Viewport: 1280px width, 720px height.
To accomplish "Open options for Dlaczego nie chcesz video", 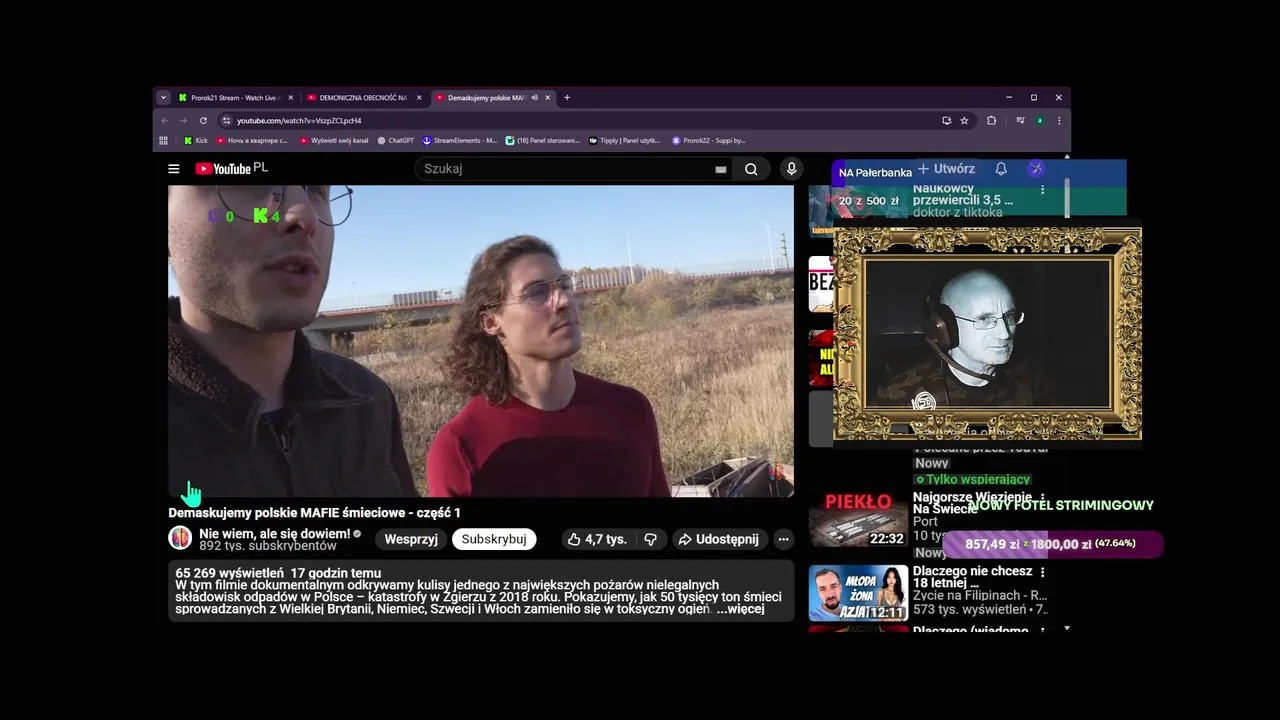I will (1042, 572).
